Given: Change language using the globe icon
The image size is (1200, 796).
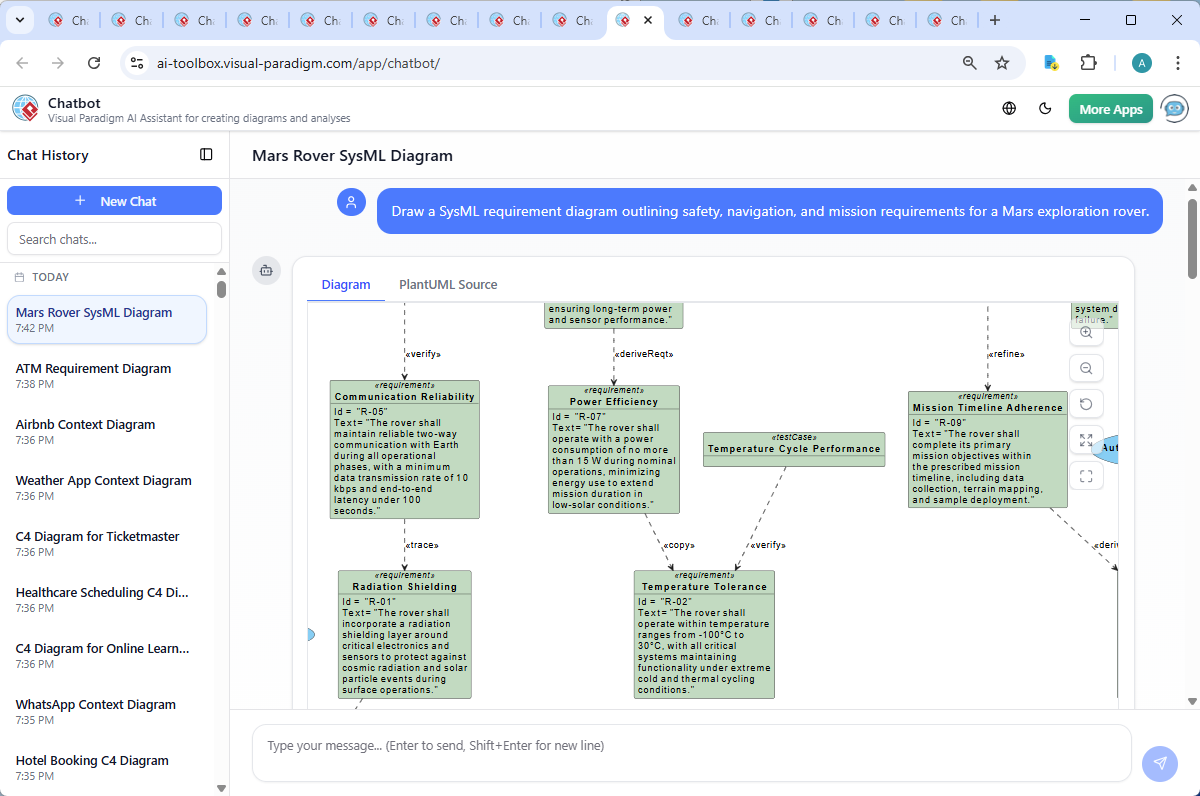Looking at the screenshot, I should [x=1009, y=108].
